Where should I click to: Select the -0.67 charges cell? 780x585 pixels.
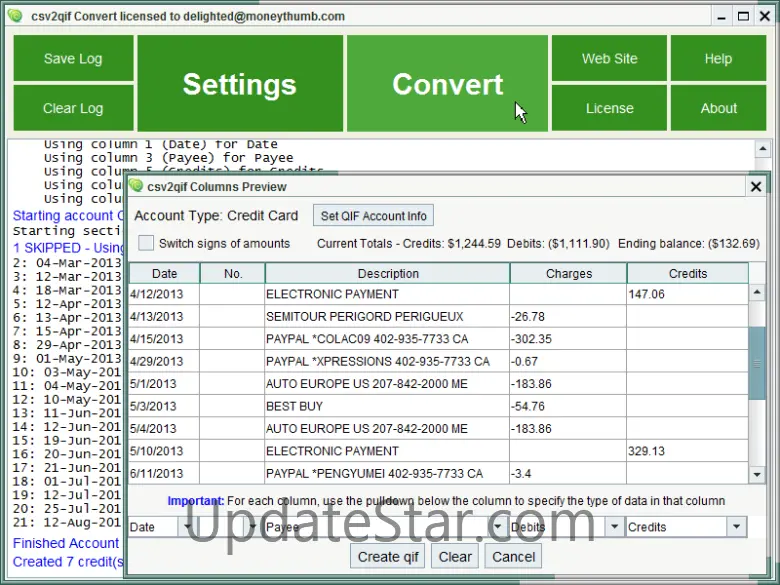568,361
